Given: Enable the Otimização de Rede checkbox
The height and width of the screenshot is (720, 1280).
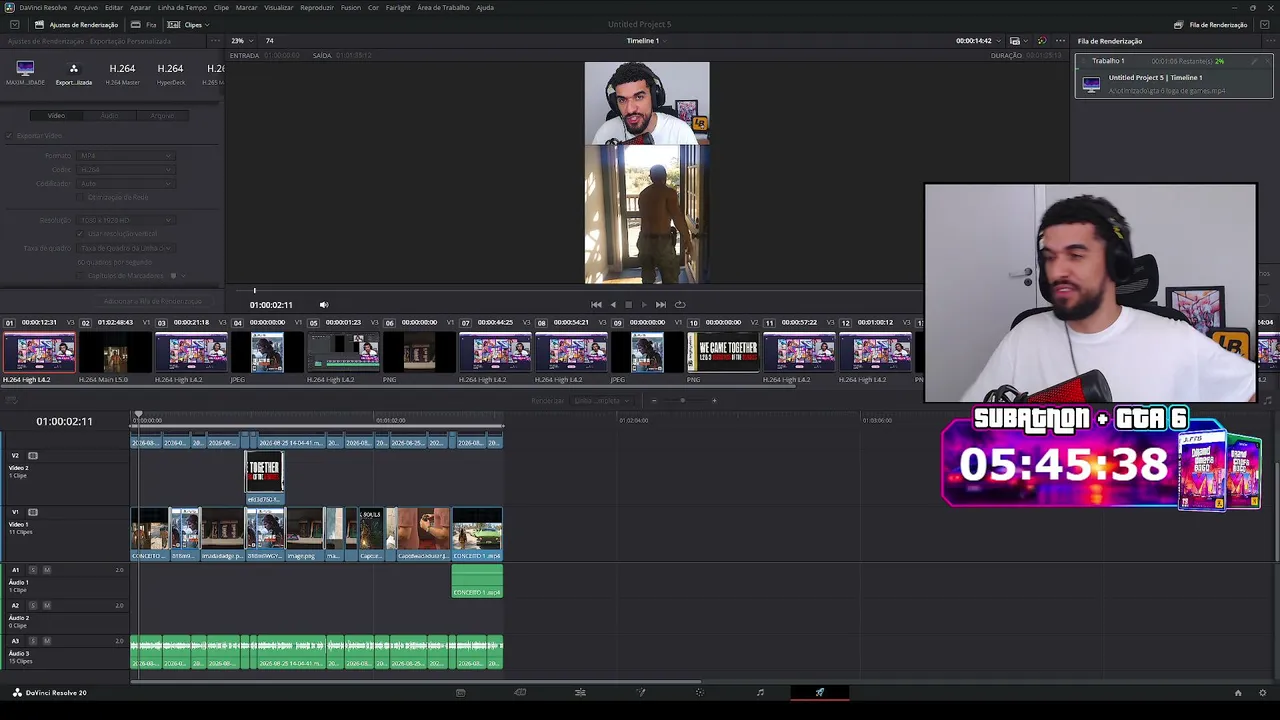Looking at the screenshot, I should pyautogui.click(x=80, y=197).
